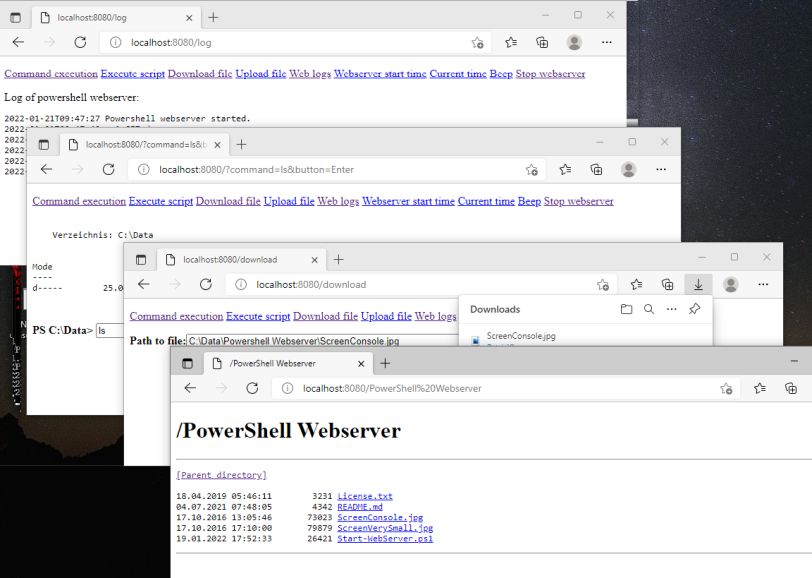Viewport: 812px width, 578px height.
Task: Reload the localhost:8080/log page
Action: (80, 42)
